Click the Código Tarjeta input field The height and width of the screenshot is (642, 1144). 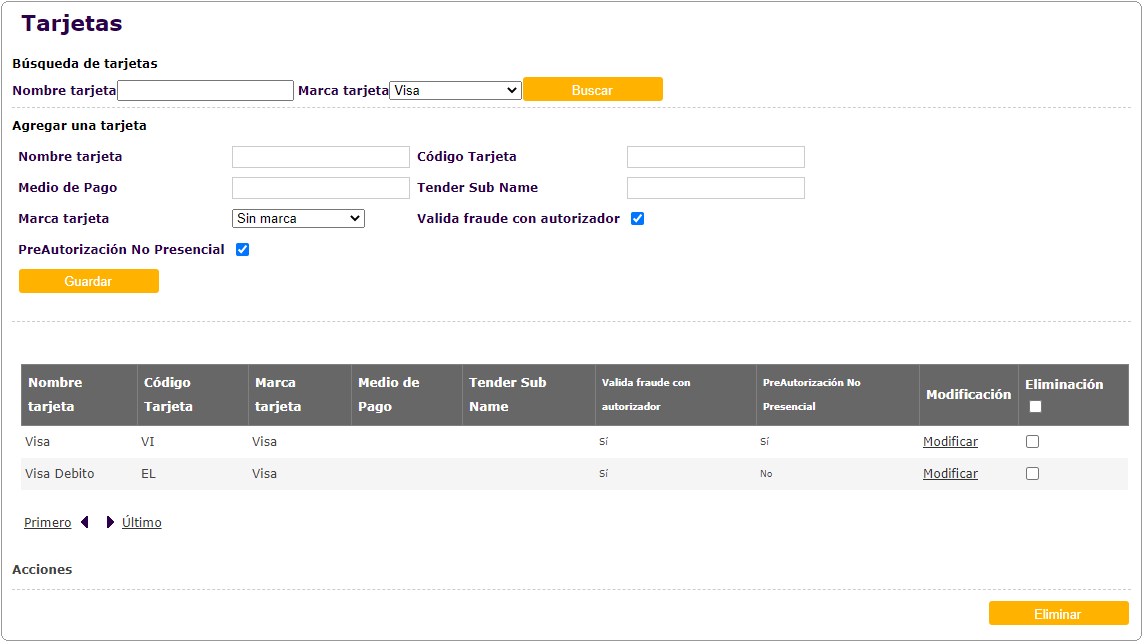pos(716,157)
